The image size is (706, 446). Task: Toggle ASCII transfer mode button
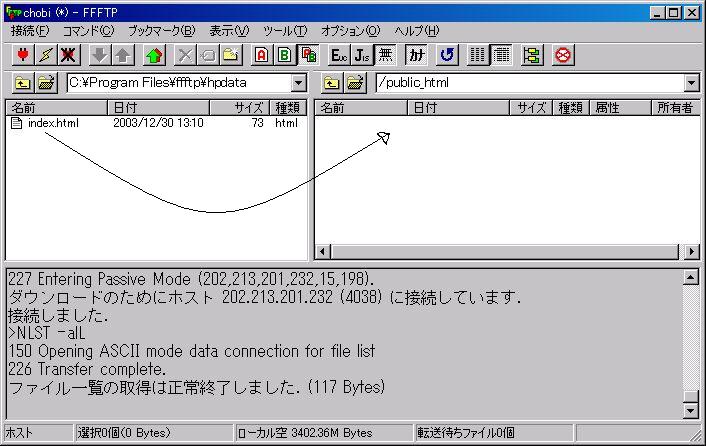click(x=262, y=55)
